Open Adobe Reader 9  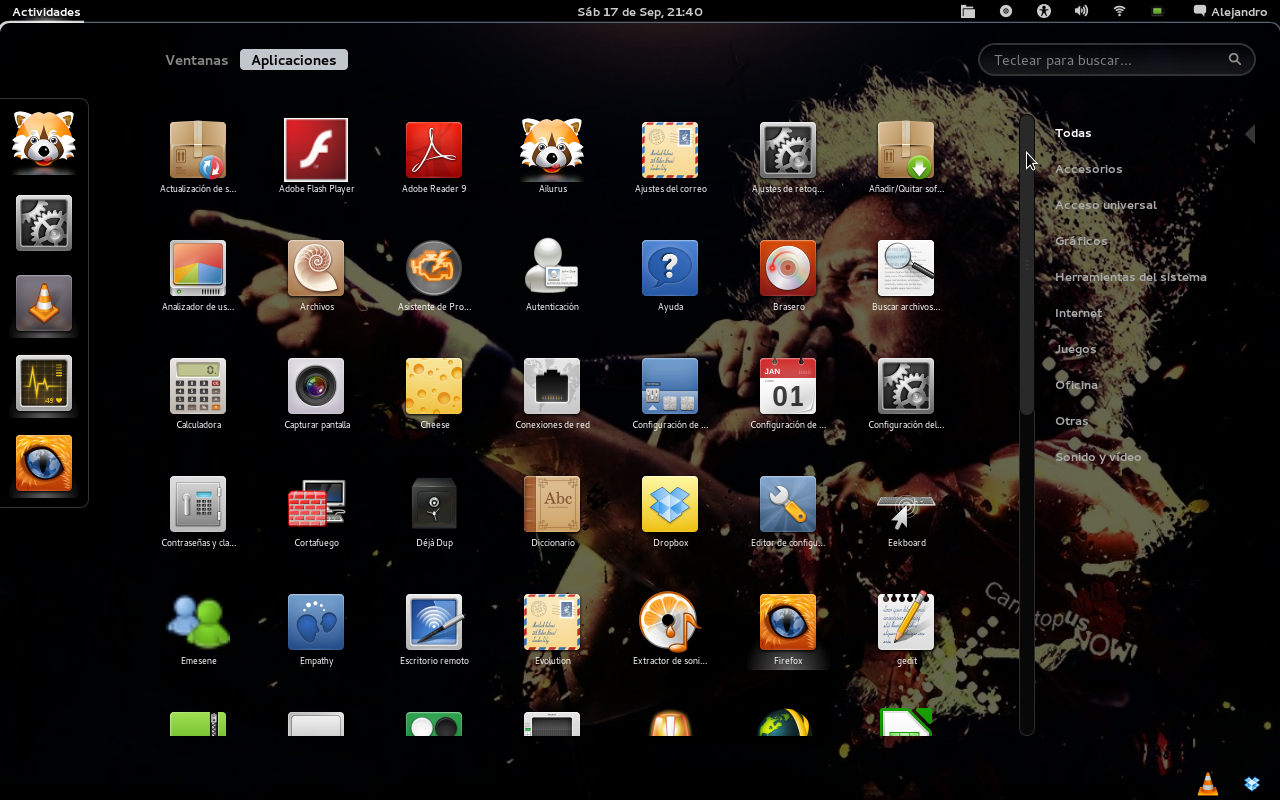pyautogui.click(x=434, y=150)
